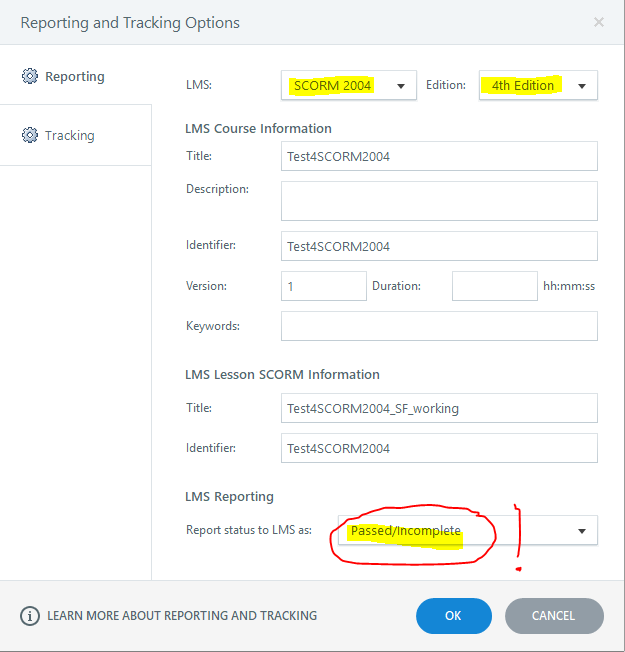Click the LMS Lesson Title field
This screenshot has width=625, height=652.
pos(439,408)
